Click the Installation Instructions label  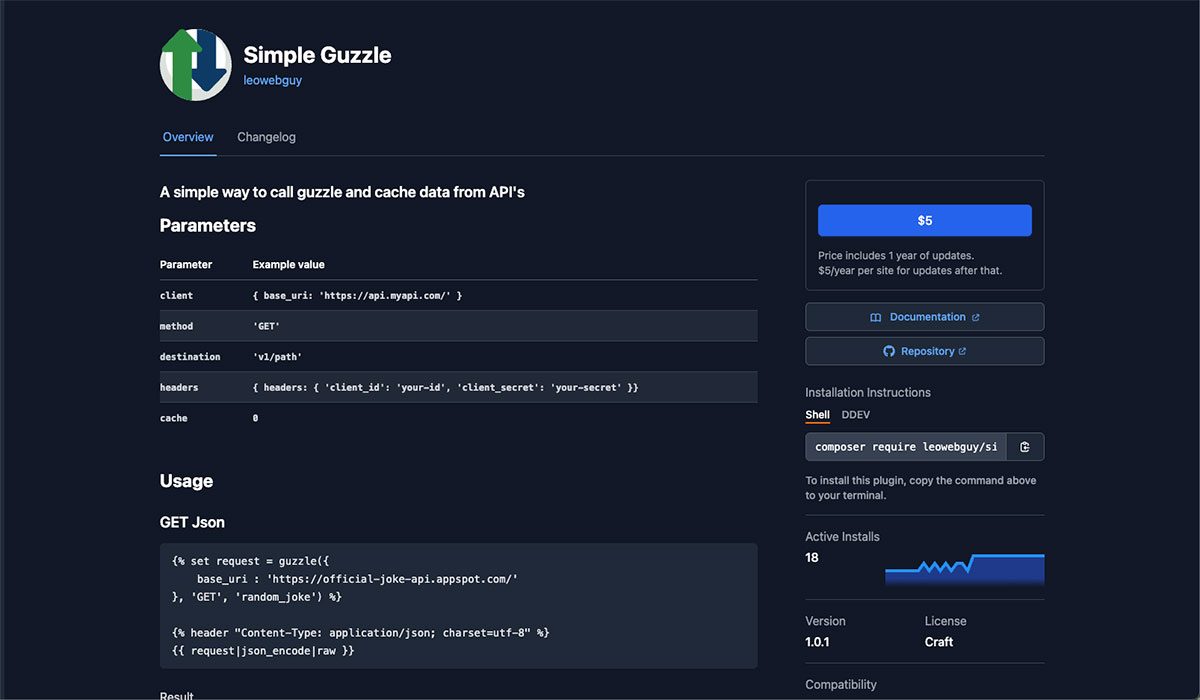[x=868, y=393]
